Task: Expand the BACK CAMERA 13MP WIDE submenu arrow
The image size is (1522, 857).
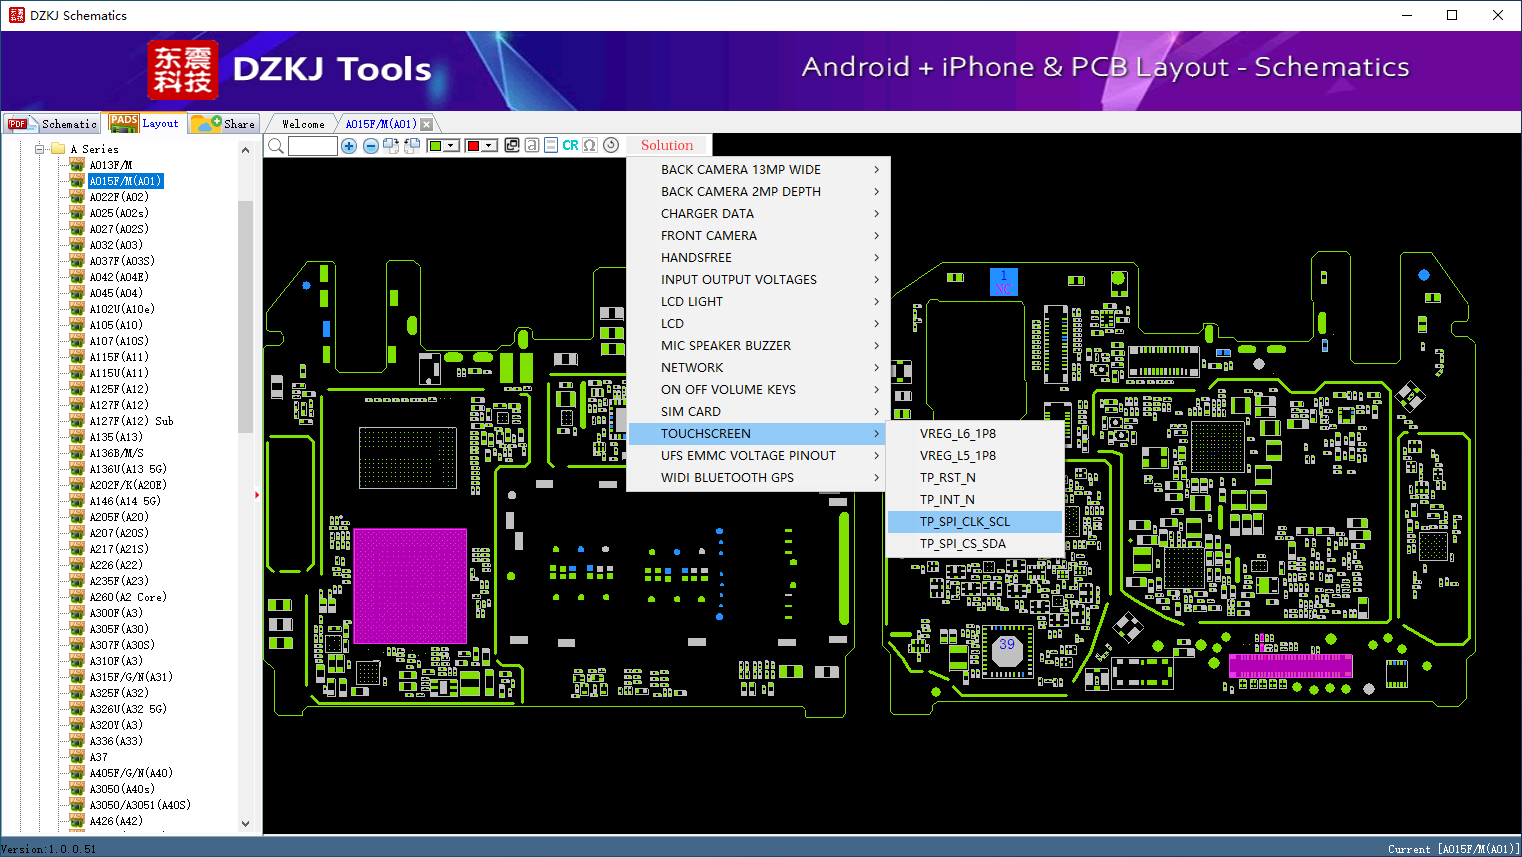Action: pos(877,170)
